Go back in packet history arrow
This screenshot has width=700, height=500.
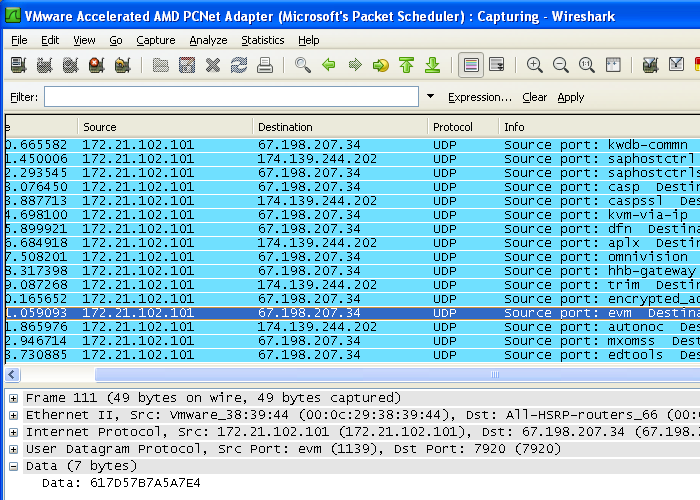pyautogui.click(x=329, y=65)
